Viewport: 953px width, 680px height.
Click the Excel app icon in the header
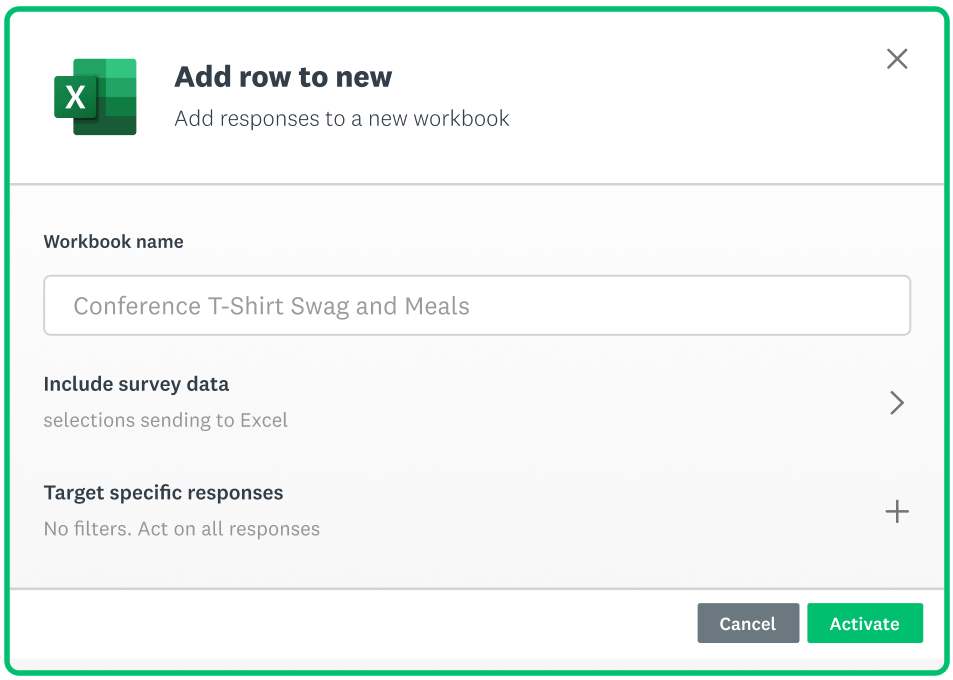coord(95,97)
